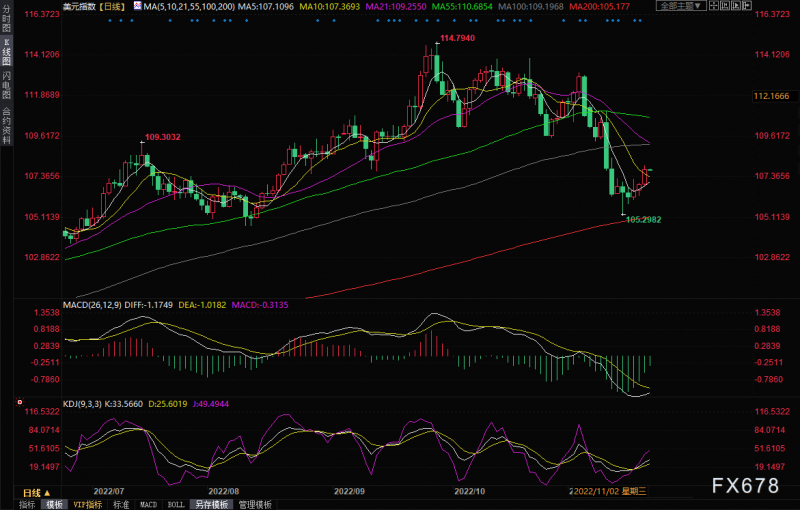
Task: Select the 指标 bottom tab
Action: point(27,504)
